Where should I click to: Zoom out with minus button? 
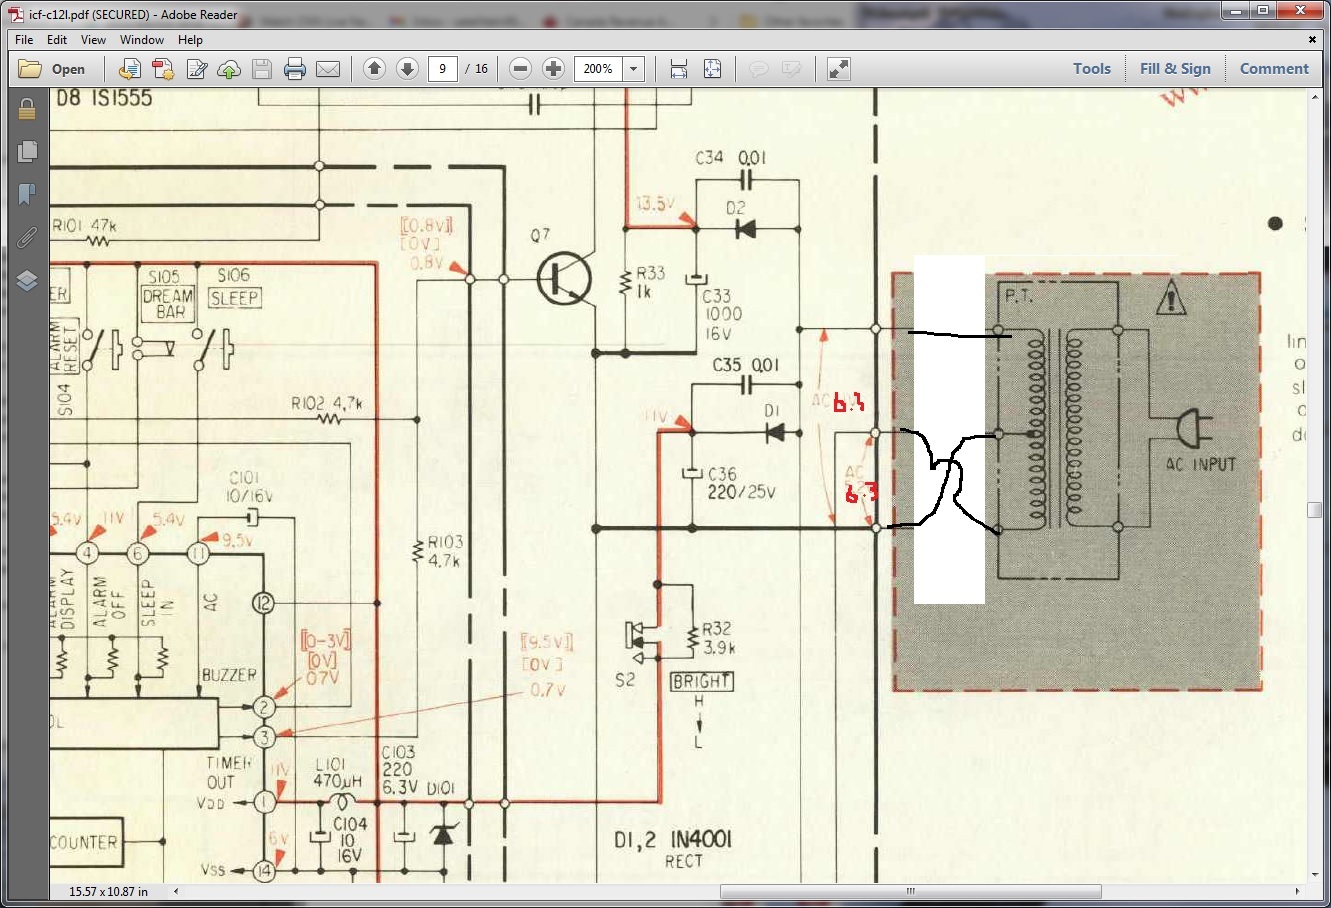point(520,69)
